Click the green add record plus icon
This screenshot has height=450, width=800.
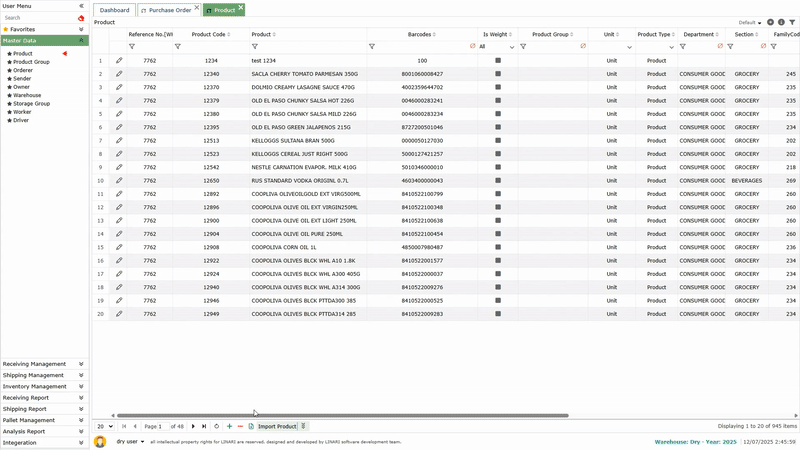[229, 426]
